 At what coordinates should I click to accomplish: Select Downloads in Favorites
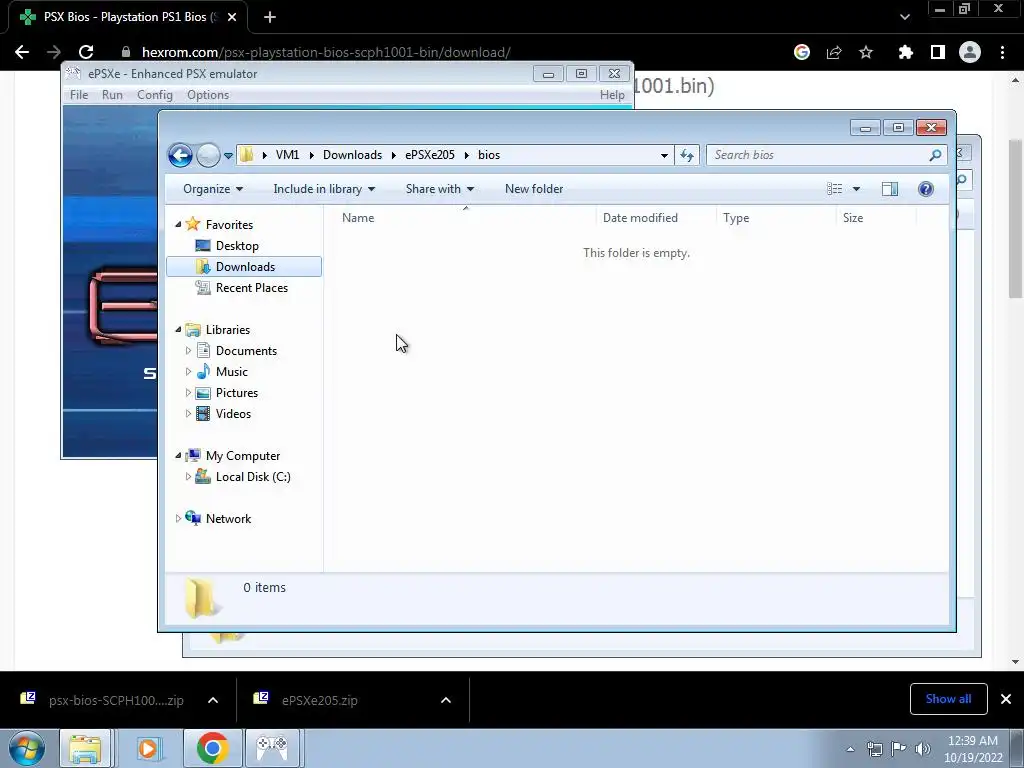click(245, 266)
